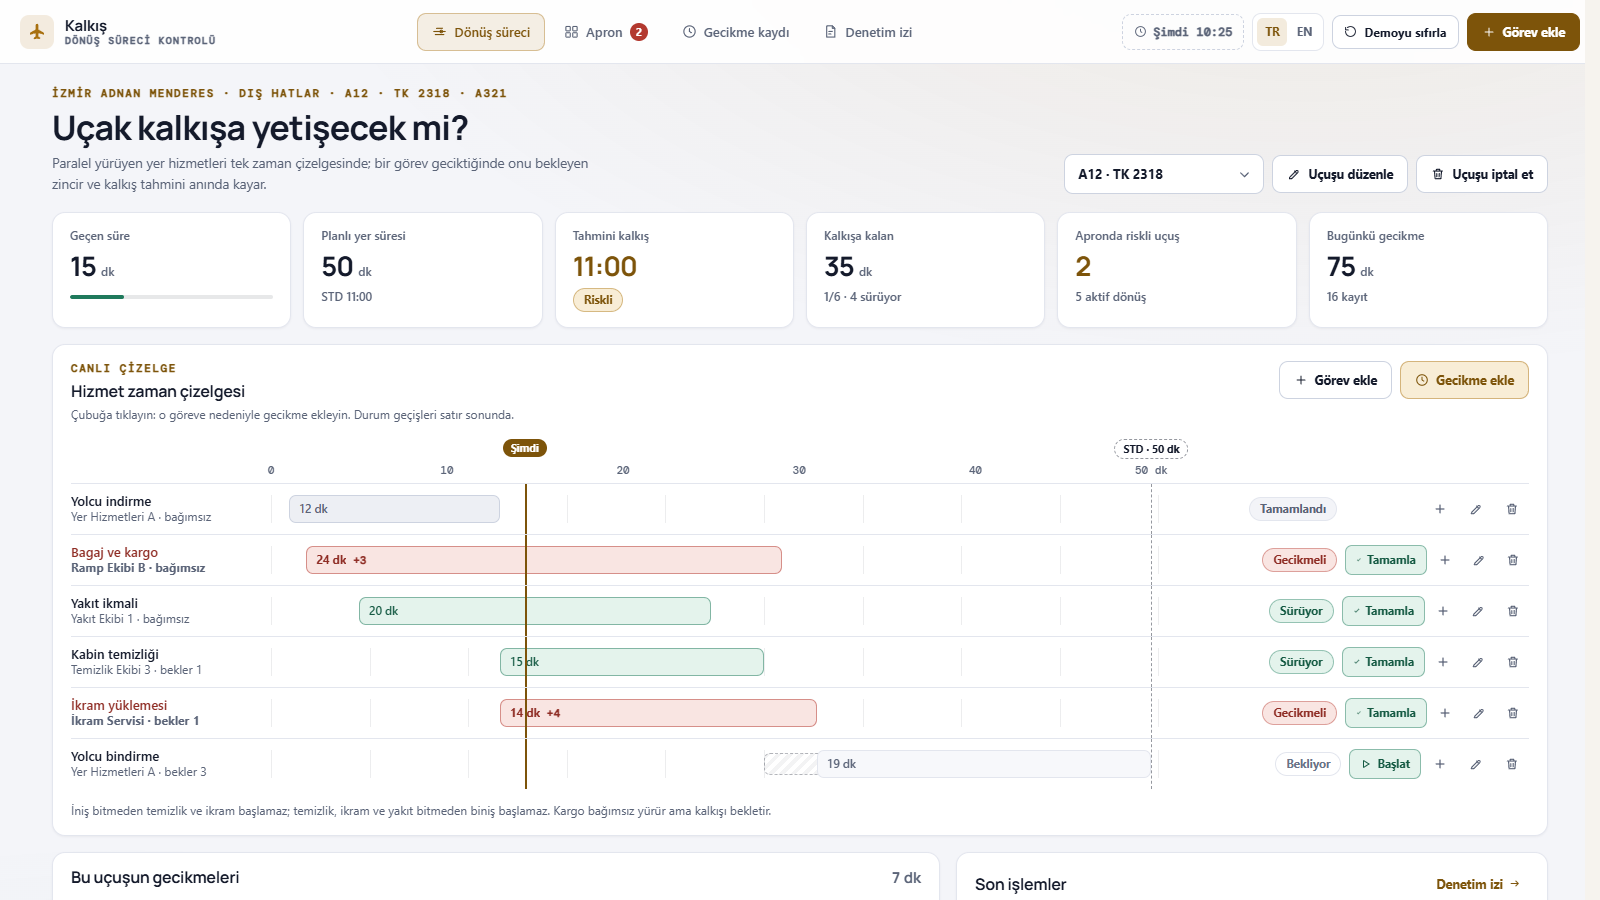1600x900 pixels.
Task: Click the Şimdi timeline marker
Action: [x=525, y=448]
